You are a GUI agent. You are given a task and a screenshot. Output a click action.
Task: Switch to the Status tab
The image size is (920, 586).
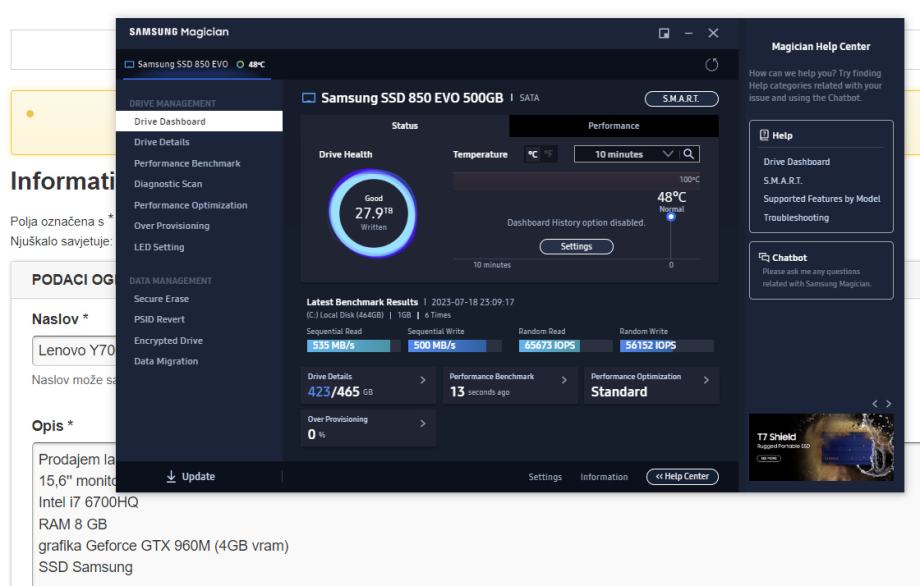[x=404, y=126]
